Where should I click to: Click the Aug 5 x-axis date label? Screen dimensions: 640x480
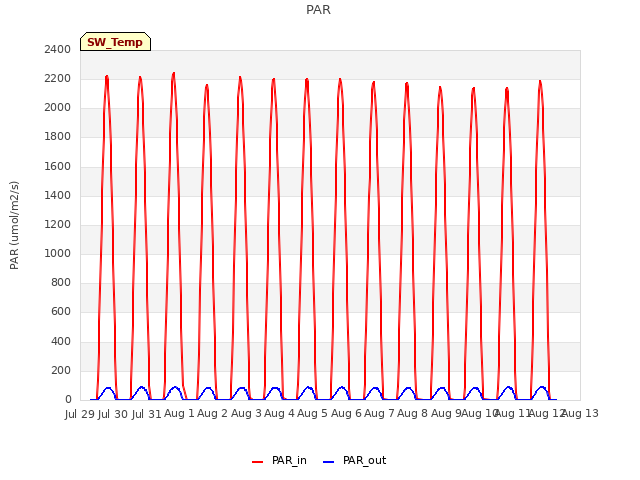tap(312, 413)
